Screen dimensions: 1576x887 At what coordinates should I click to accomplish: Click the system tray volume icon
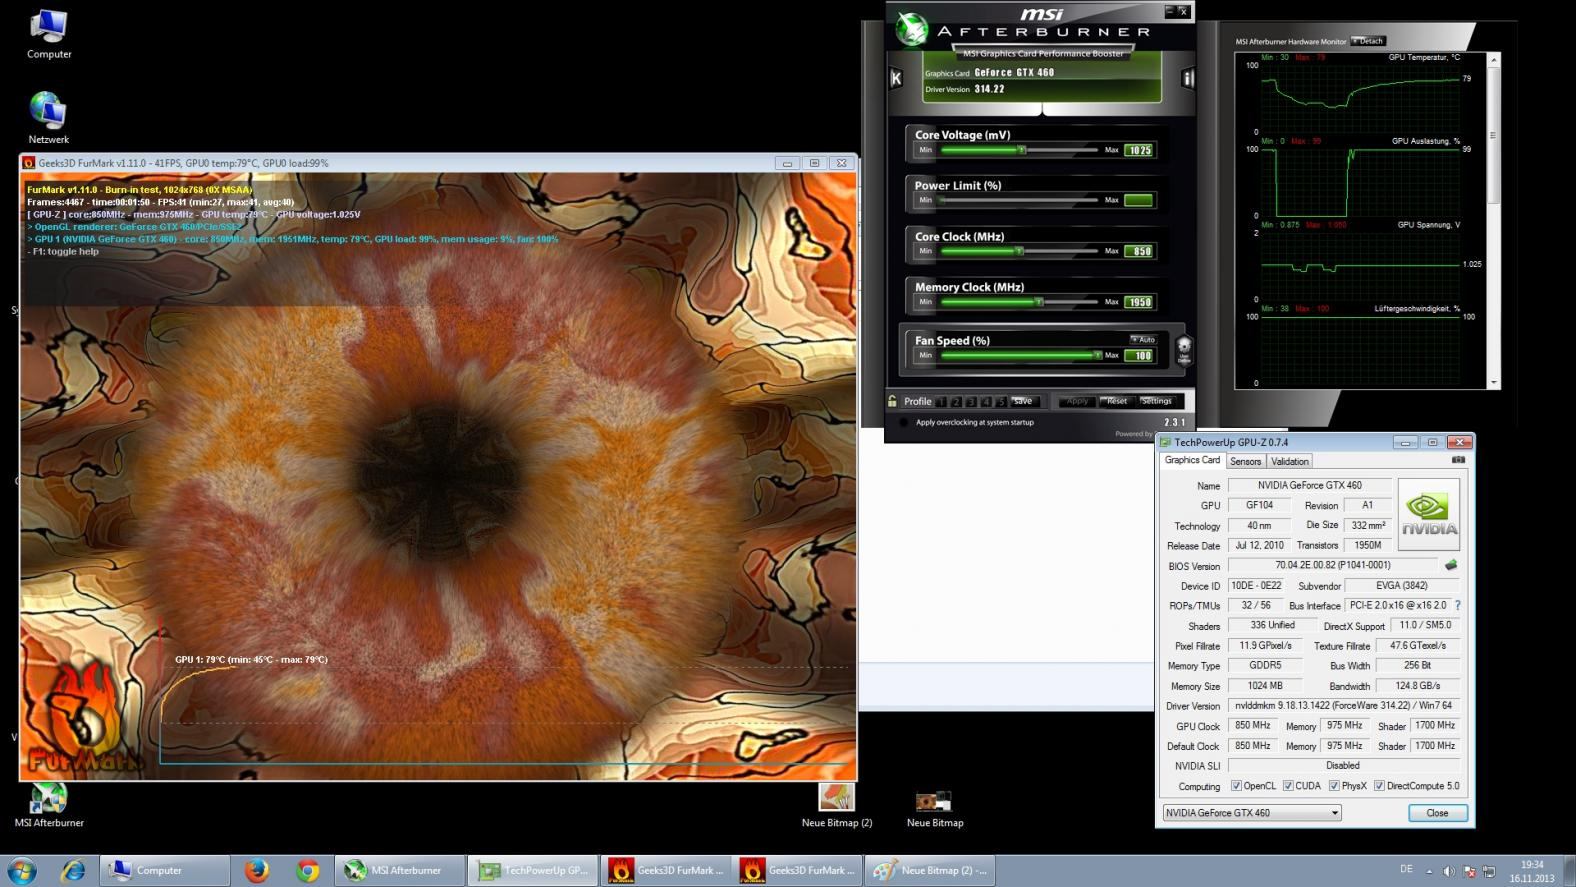pyautogui.click(x=1448, y=871)
